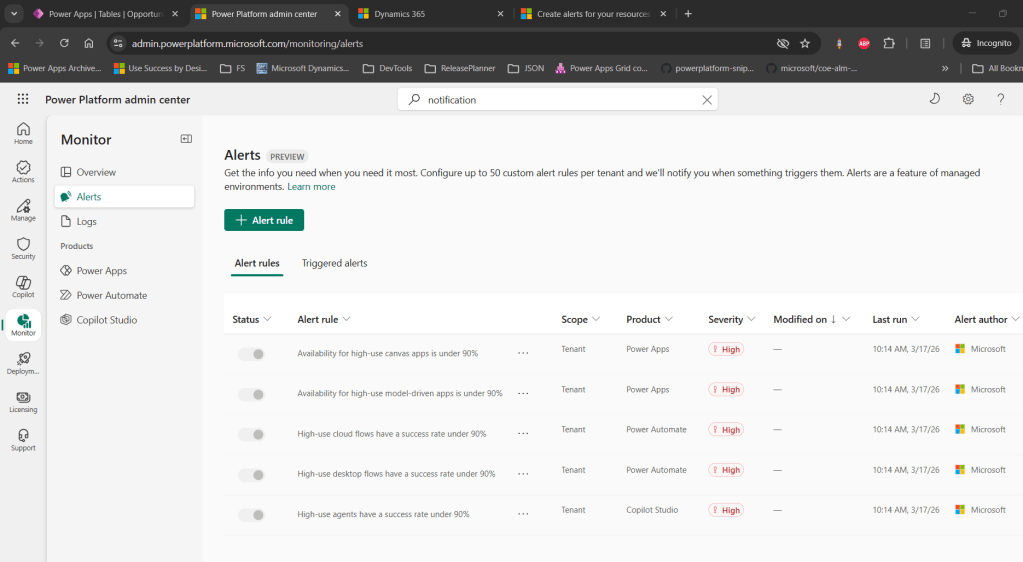Click the Alert rule button
This screenshot has width=1023, height=562.
pyautogui.click(x=264, y=220)
